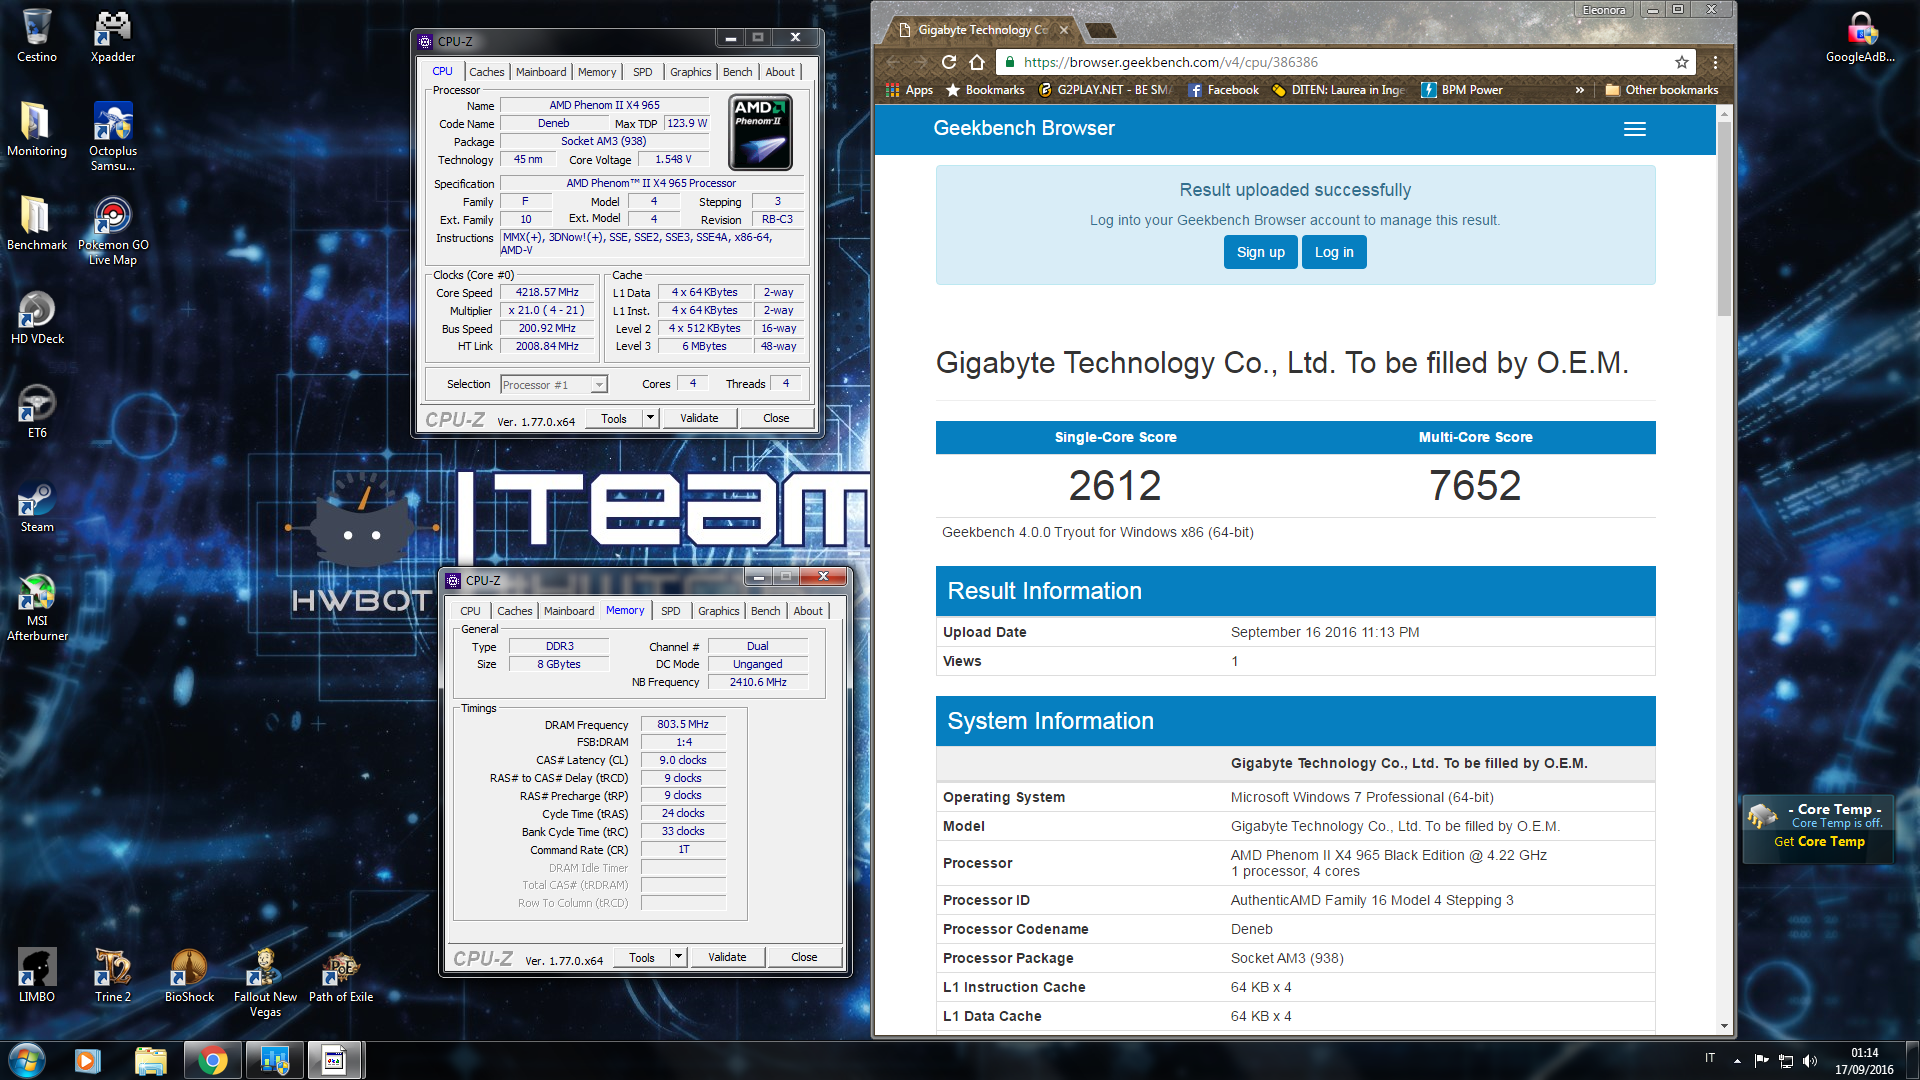Open the media player taskbar icon
The height and width of the screenshot is (1080, 1920).
[x=88, y=1060]
